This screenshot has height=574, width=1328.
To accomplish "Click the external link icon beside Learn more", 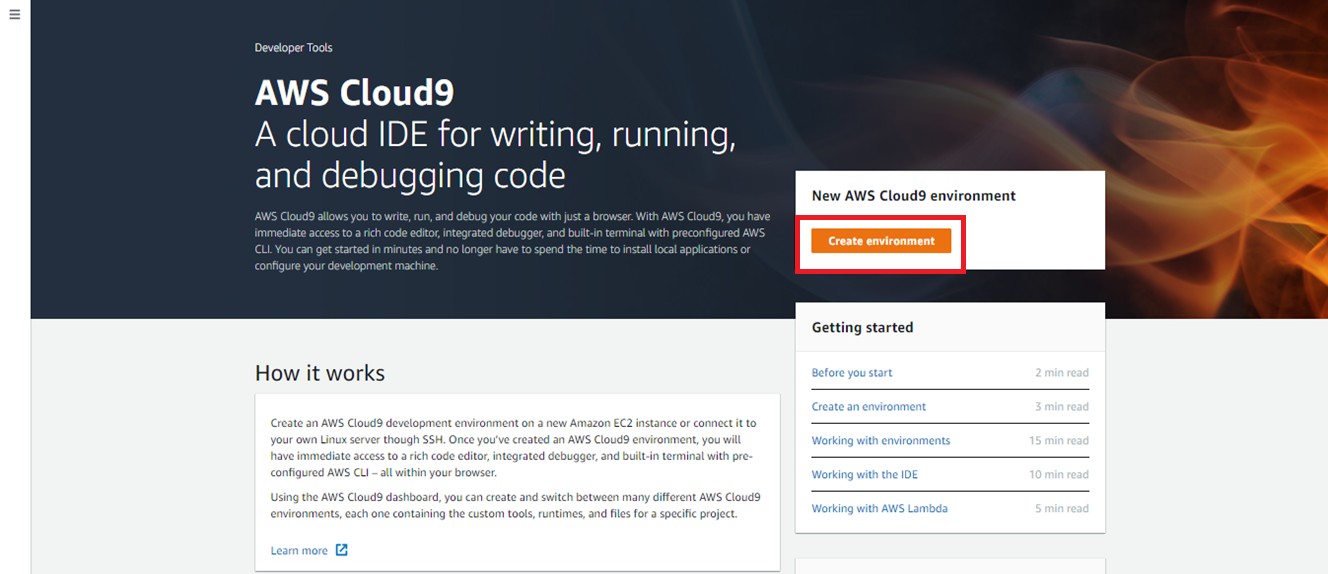I will (x=341, y=550).
